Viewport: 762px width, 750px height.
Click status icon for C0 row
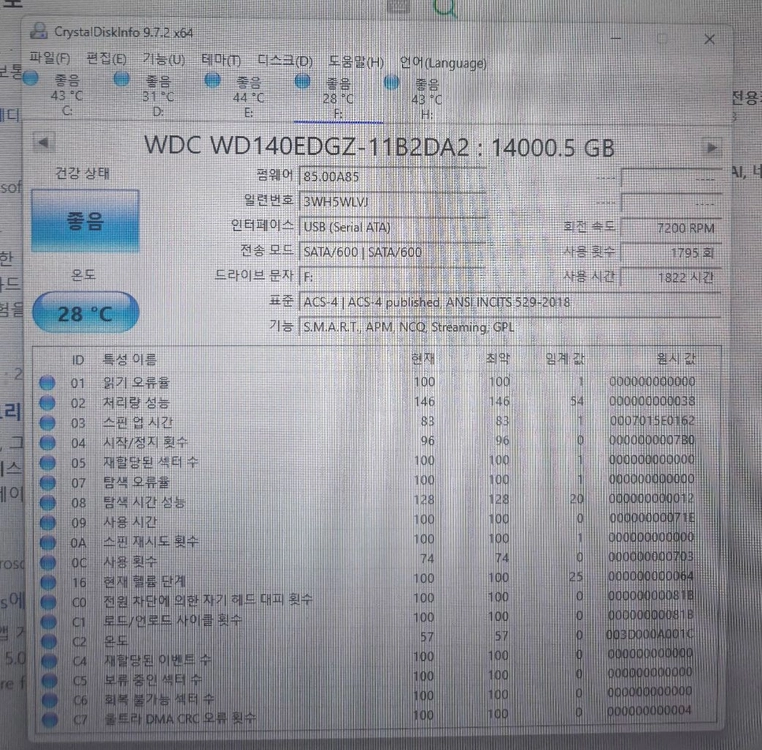tap(49, 602)
